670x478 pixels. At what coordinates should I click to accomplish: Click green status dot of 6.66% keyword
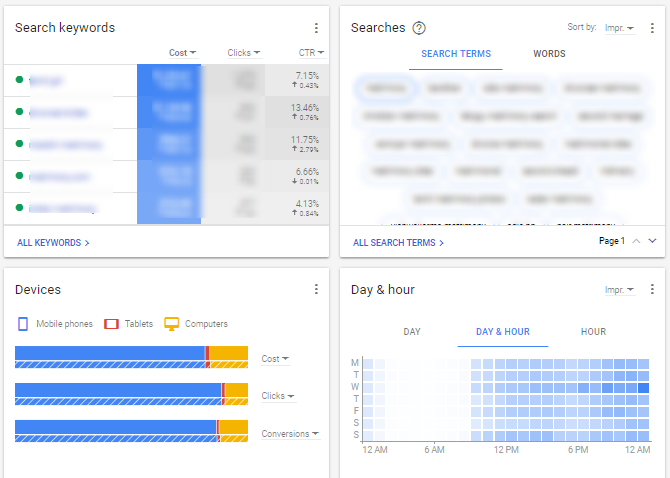[x=19, y=176]
